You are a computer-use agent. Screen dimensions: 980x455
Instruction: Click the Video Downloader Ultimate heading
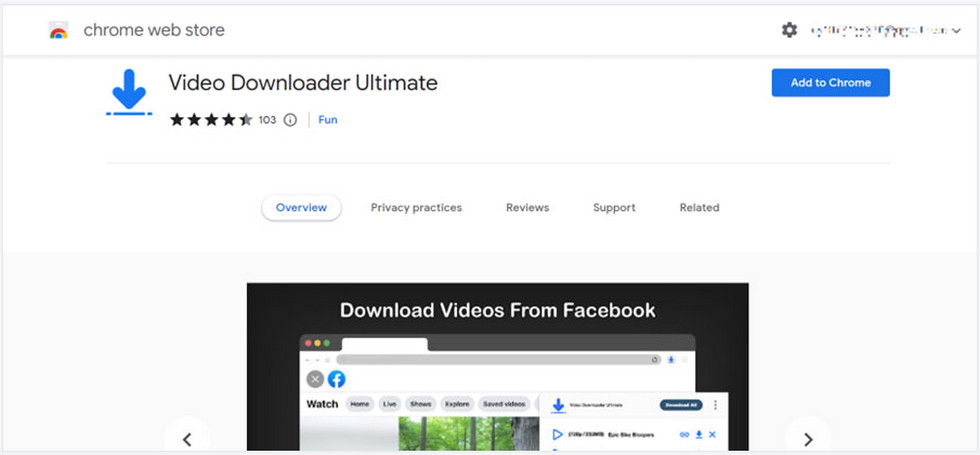click(x=303, y=82)
